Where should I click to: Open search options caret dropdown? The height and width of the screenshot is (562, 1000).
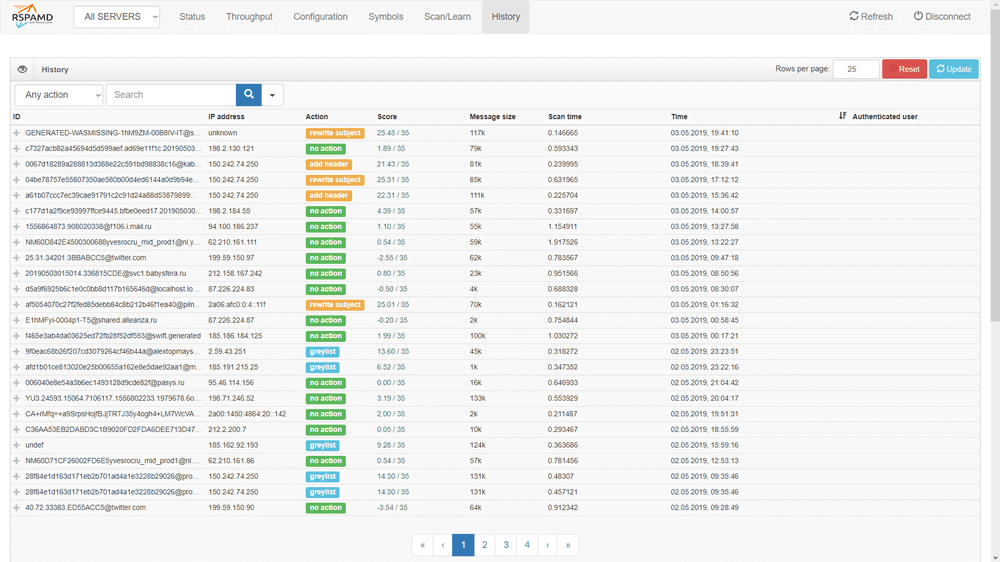(x=273, y=95)
